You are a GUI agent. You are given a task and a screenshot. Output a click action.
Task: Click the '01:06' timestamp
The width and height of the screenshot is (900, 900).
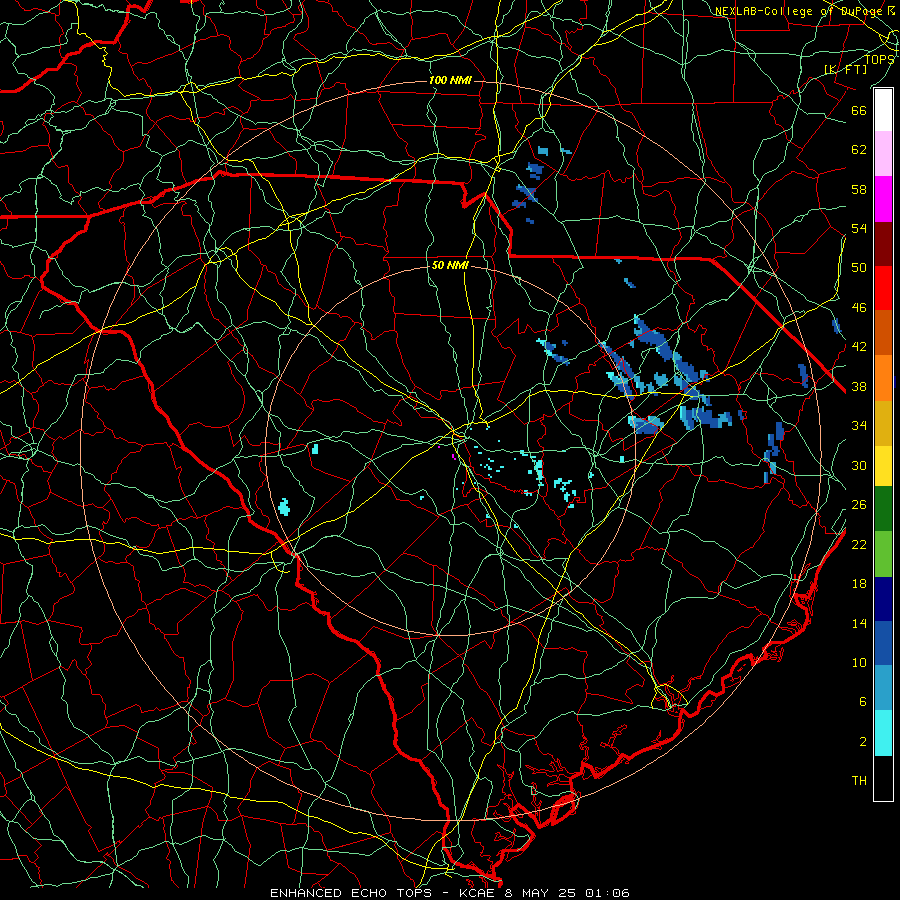(607, 893)
